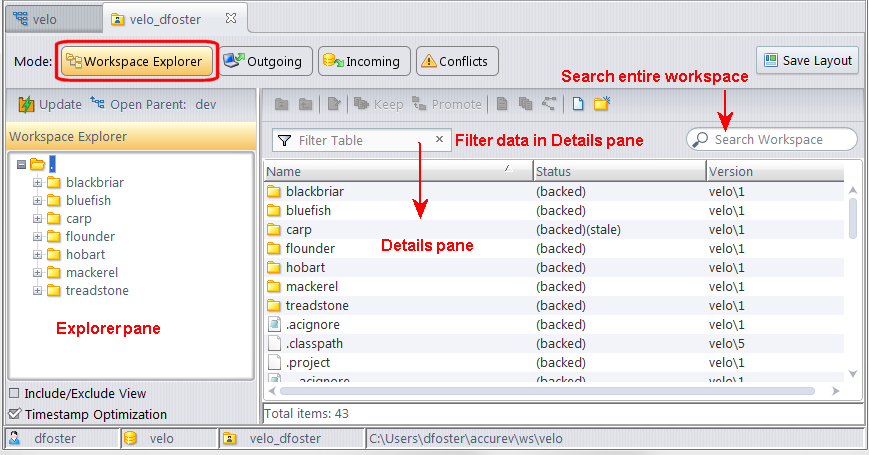Screen dimensions: 869x455
Task: Collapse the root folder node
Action: coord(21,164)
